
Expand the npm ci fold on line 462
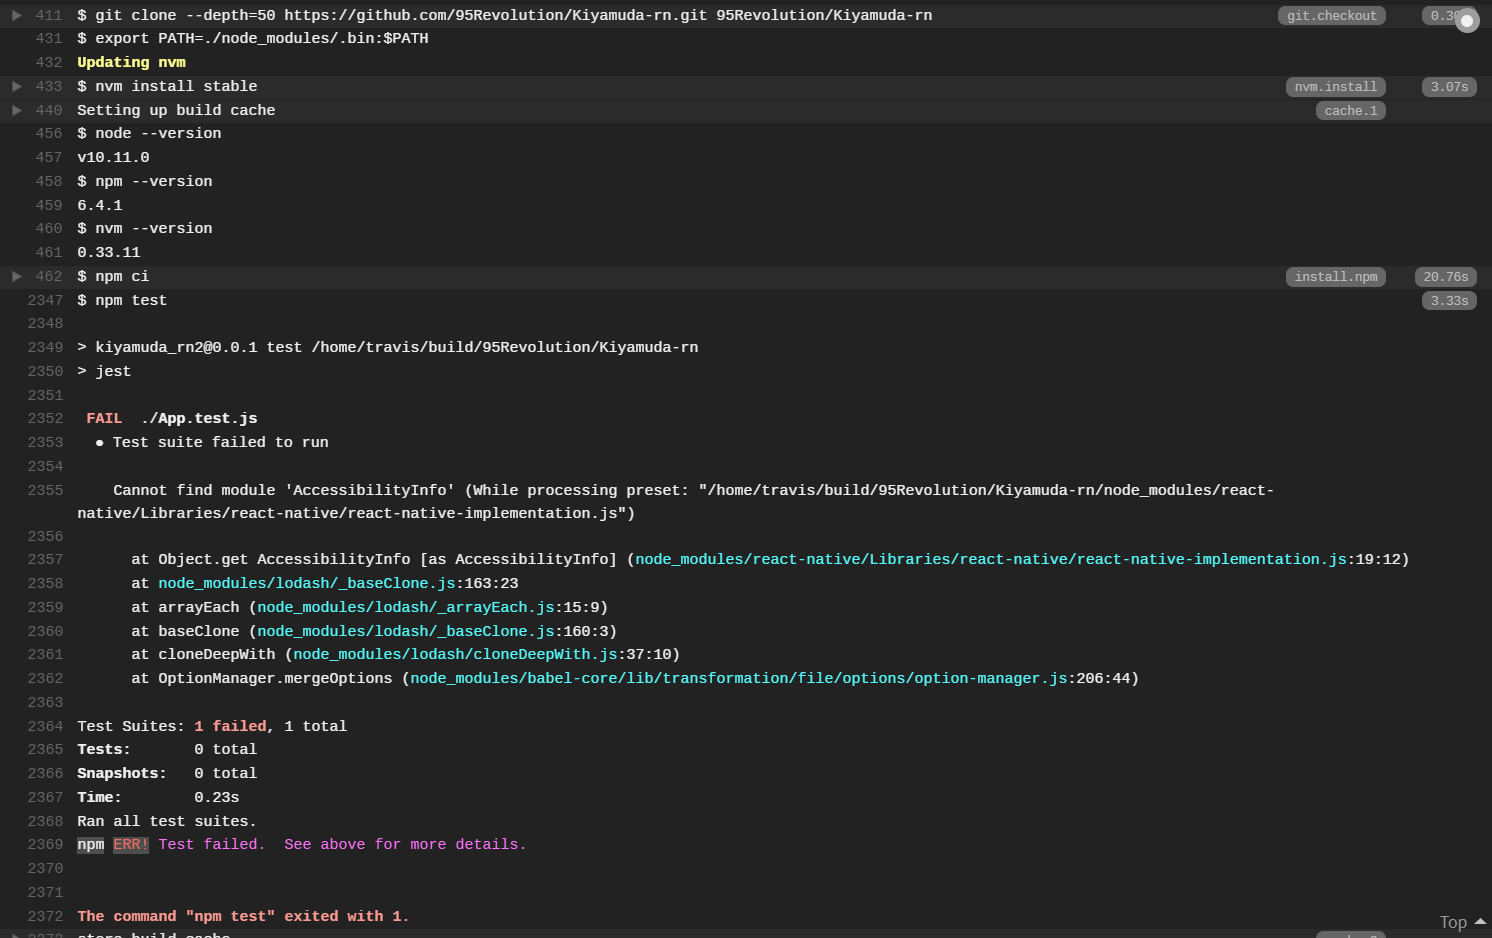click(x=17, y=276)
